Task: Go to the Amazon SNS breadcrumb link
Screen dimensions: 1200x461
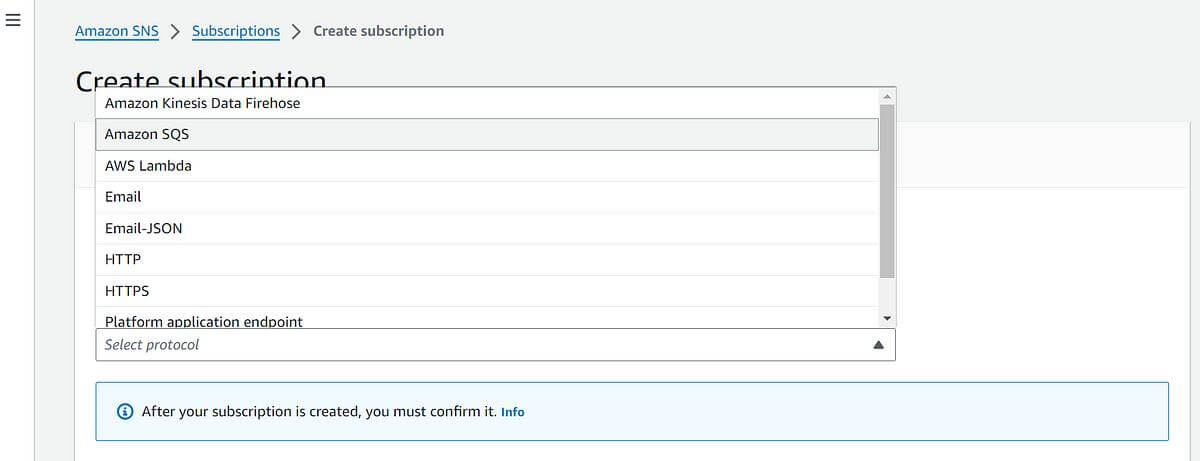Action: 117,31
